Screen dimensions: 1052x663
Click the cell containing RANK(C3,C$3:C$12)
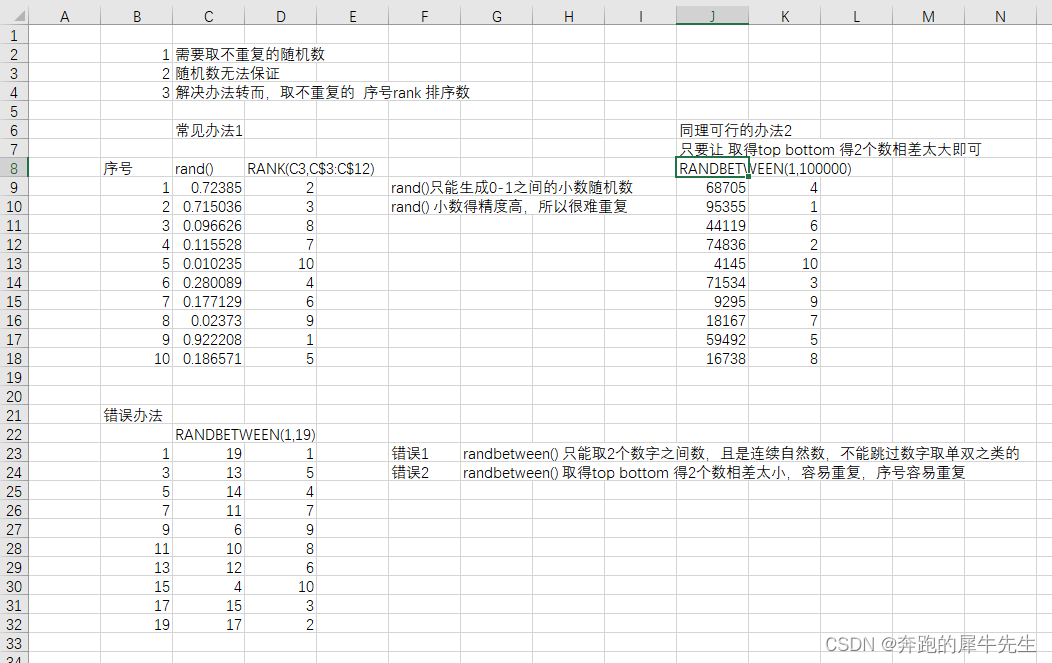coord(280,168)
